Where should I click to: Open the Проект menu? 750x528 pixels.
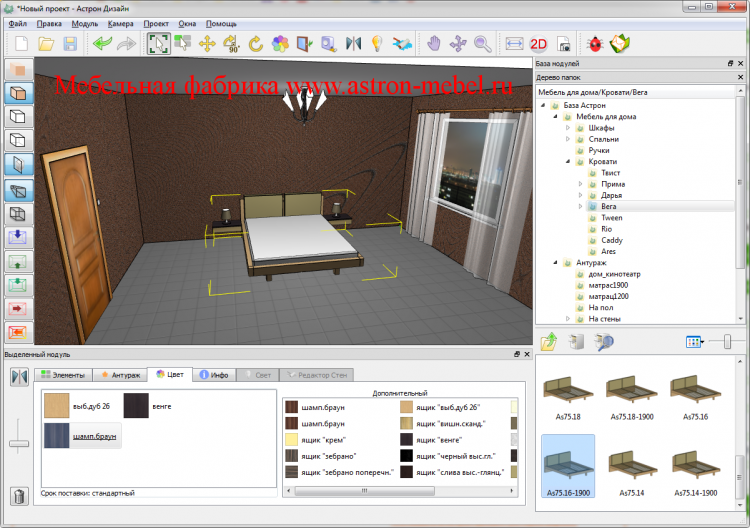coord(156,23)
